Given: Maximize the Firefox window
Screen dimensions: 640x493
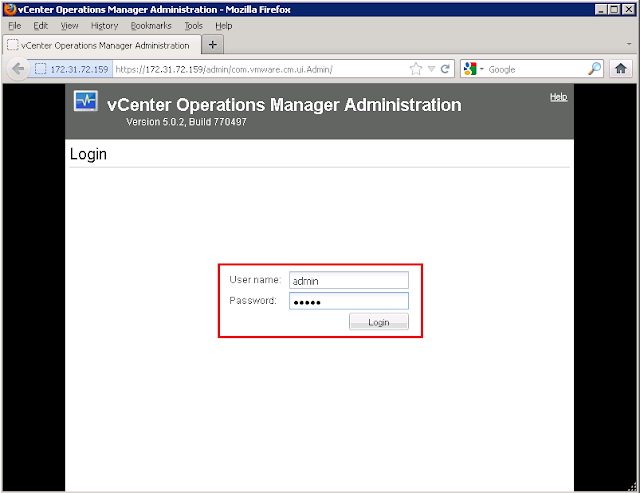Looking at the screenshot, I should 614,9.
